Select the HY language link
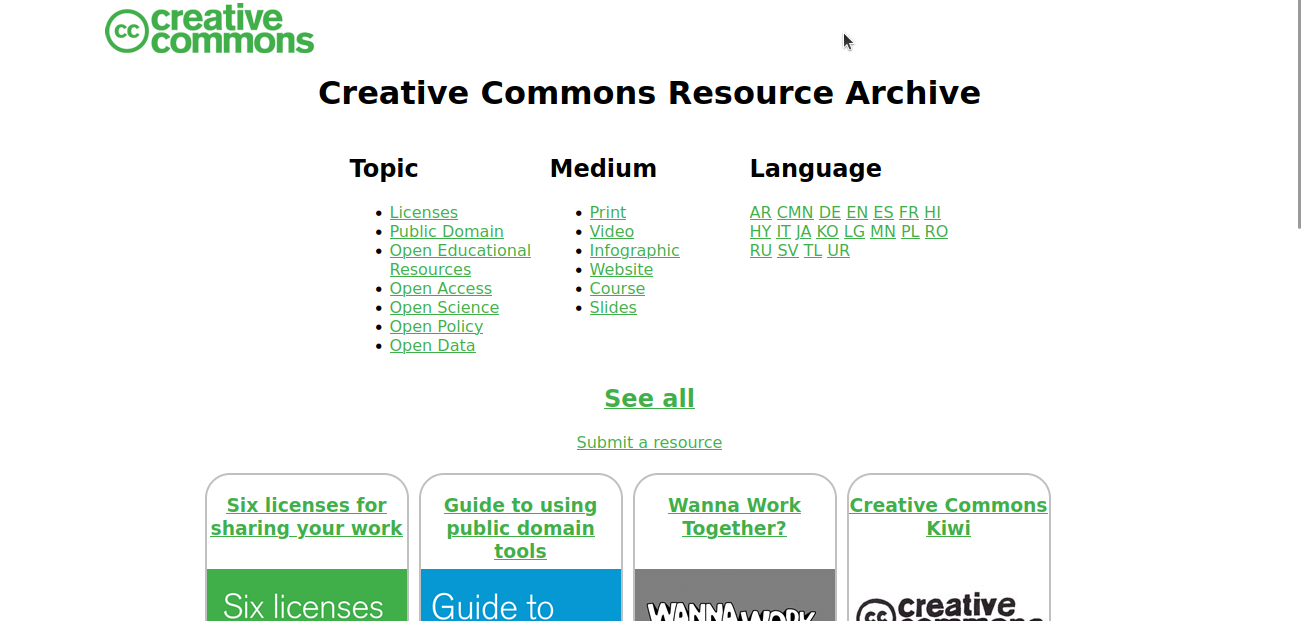This screenshot has width=1301, height=621. pyautogui.click(x=761, y=231)
